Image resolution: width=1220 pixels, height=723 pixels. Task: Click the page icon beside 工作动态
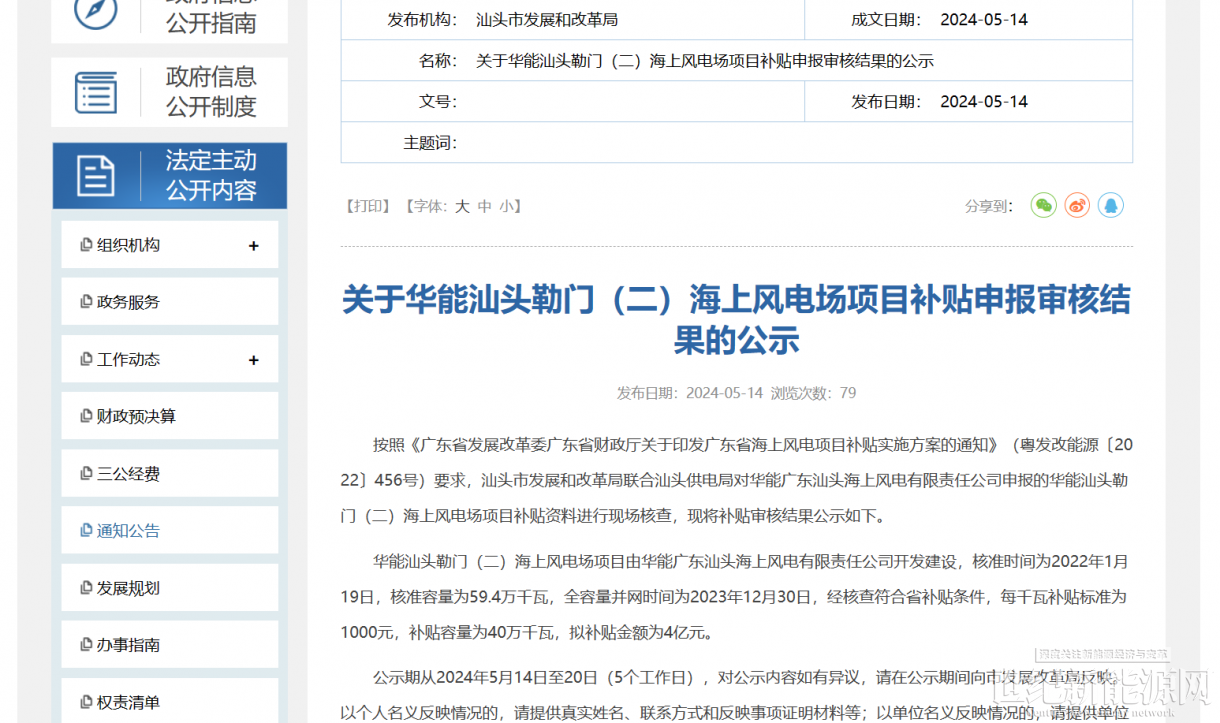(x=86, y=359)
